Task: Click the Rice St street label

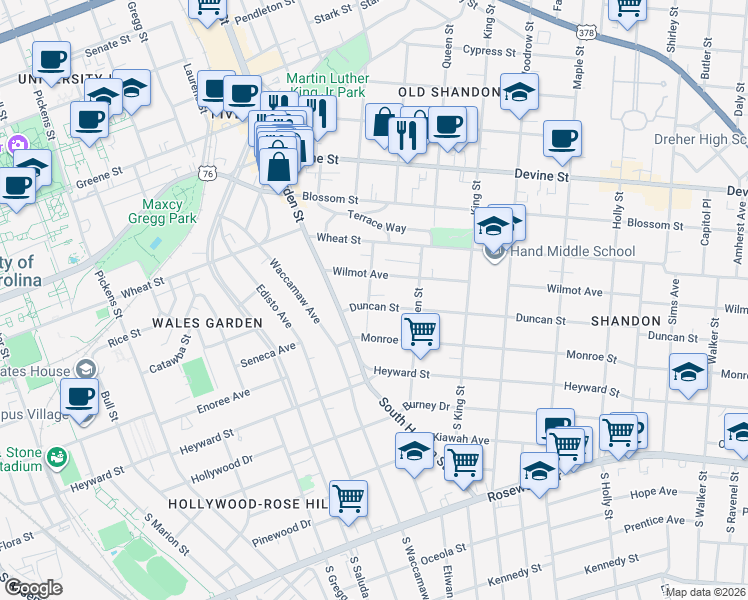Action: [124, 338]
